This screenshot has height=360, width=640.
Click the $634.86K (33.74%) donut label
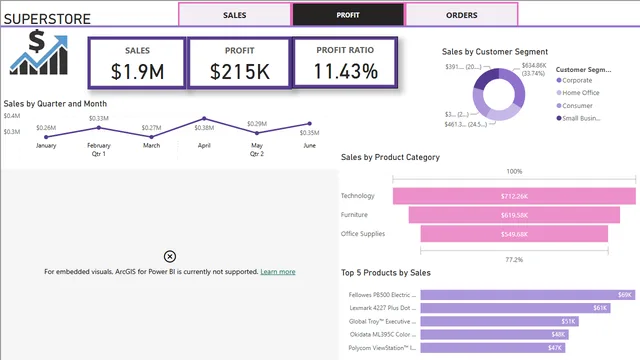(x=533, y=69)
